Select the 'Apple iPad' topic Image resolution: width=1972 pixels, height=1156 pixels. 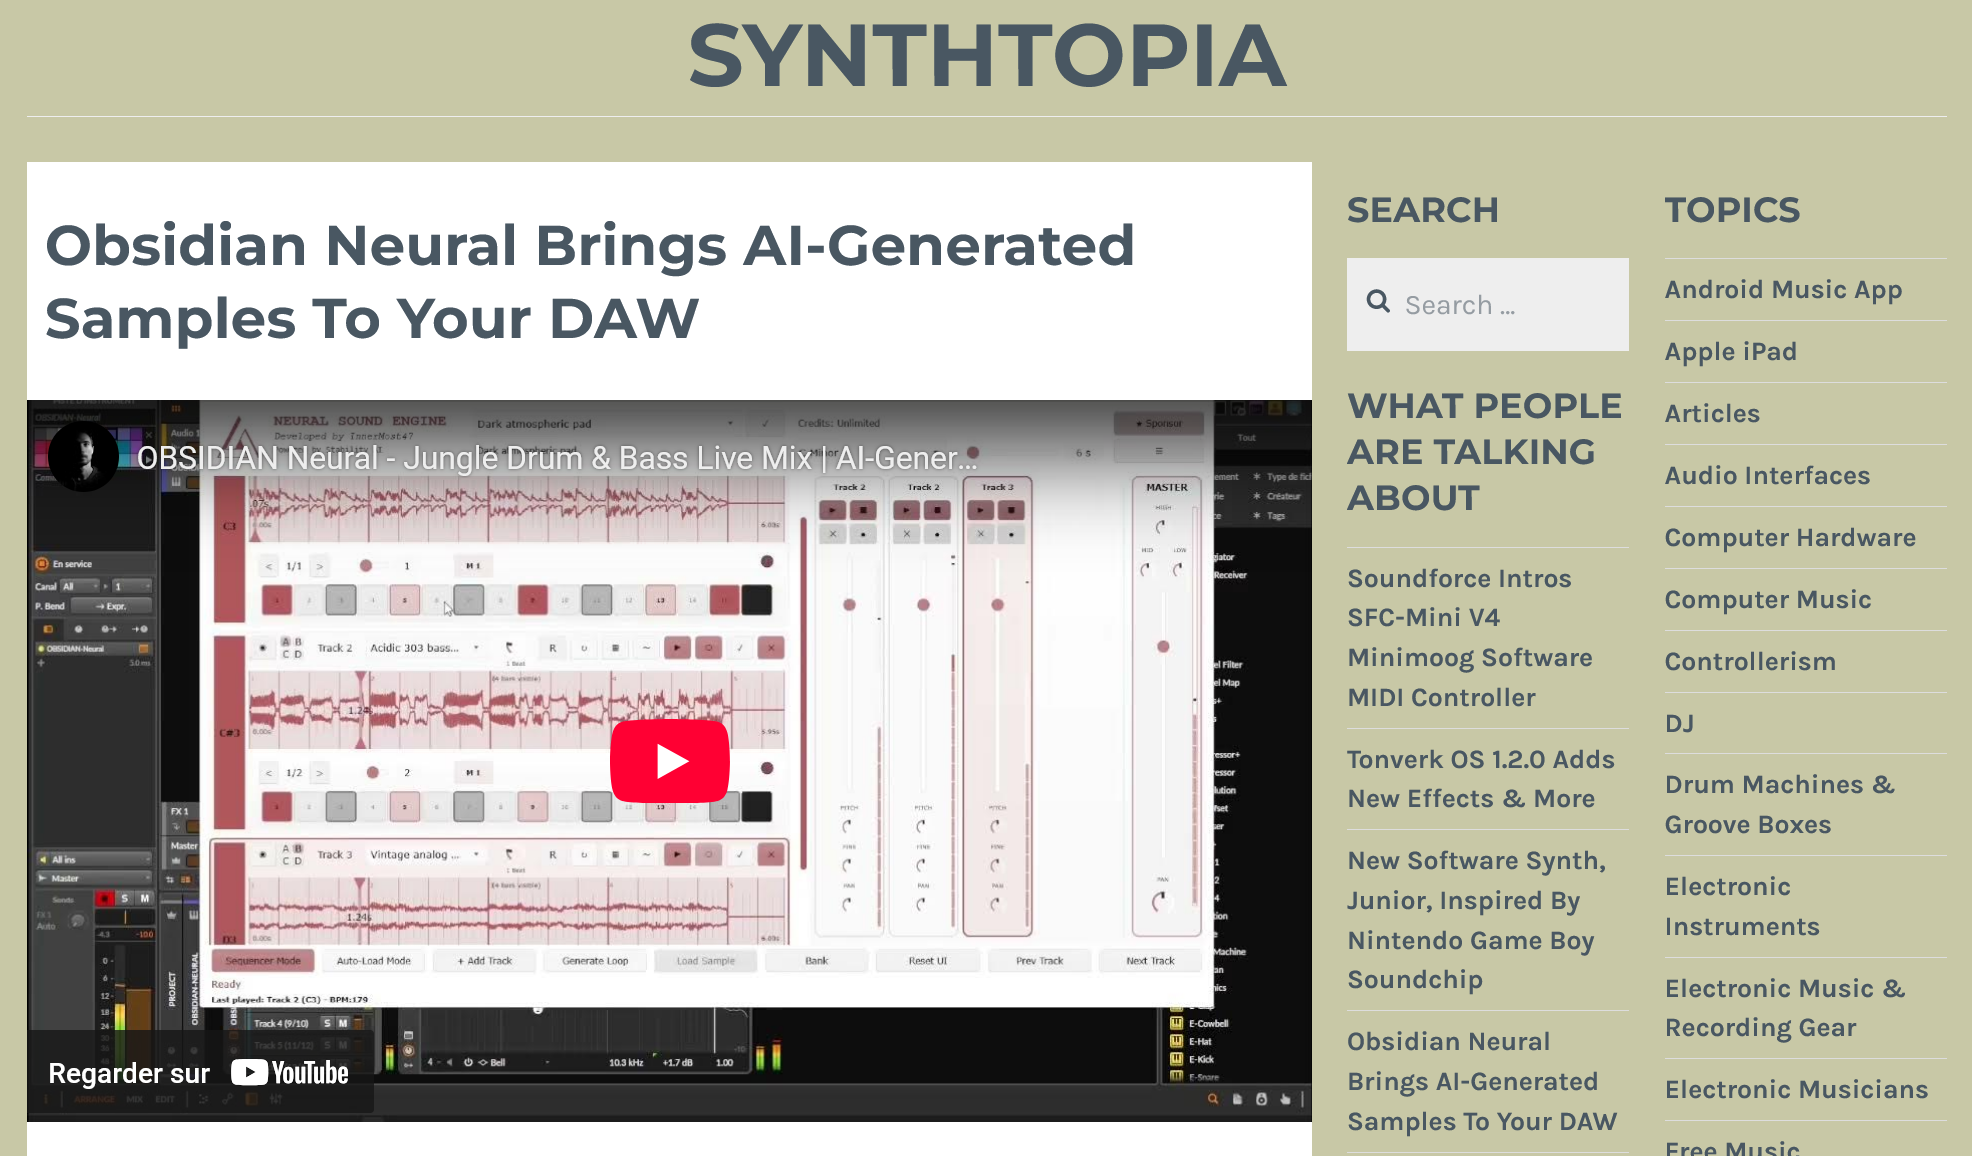(1730, 352)
